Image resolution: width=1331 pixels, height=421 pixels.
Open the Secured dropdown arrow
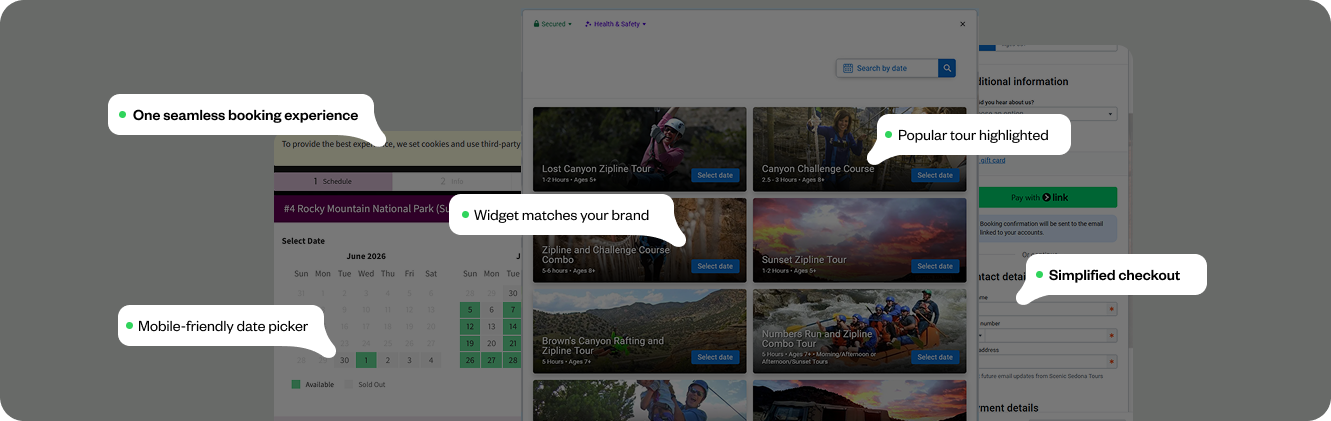coord(570,24)
